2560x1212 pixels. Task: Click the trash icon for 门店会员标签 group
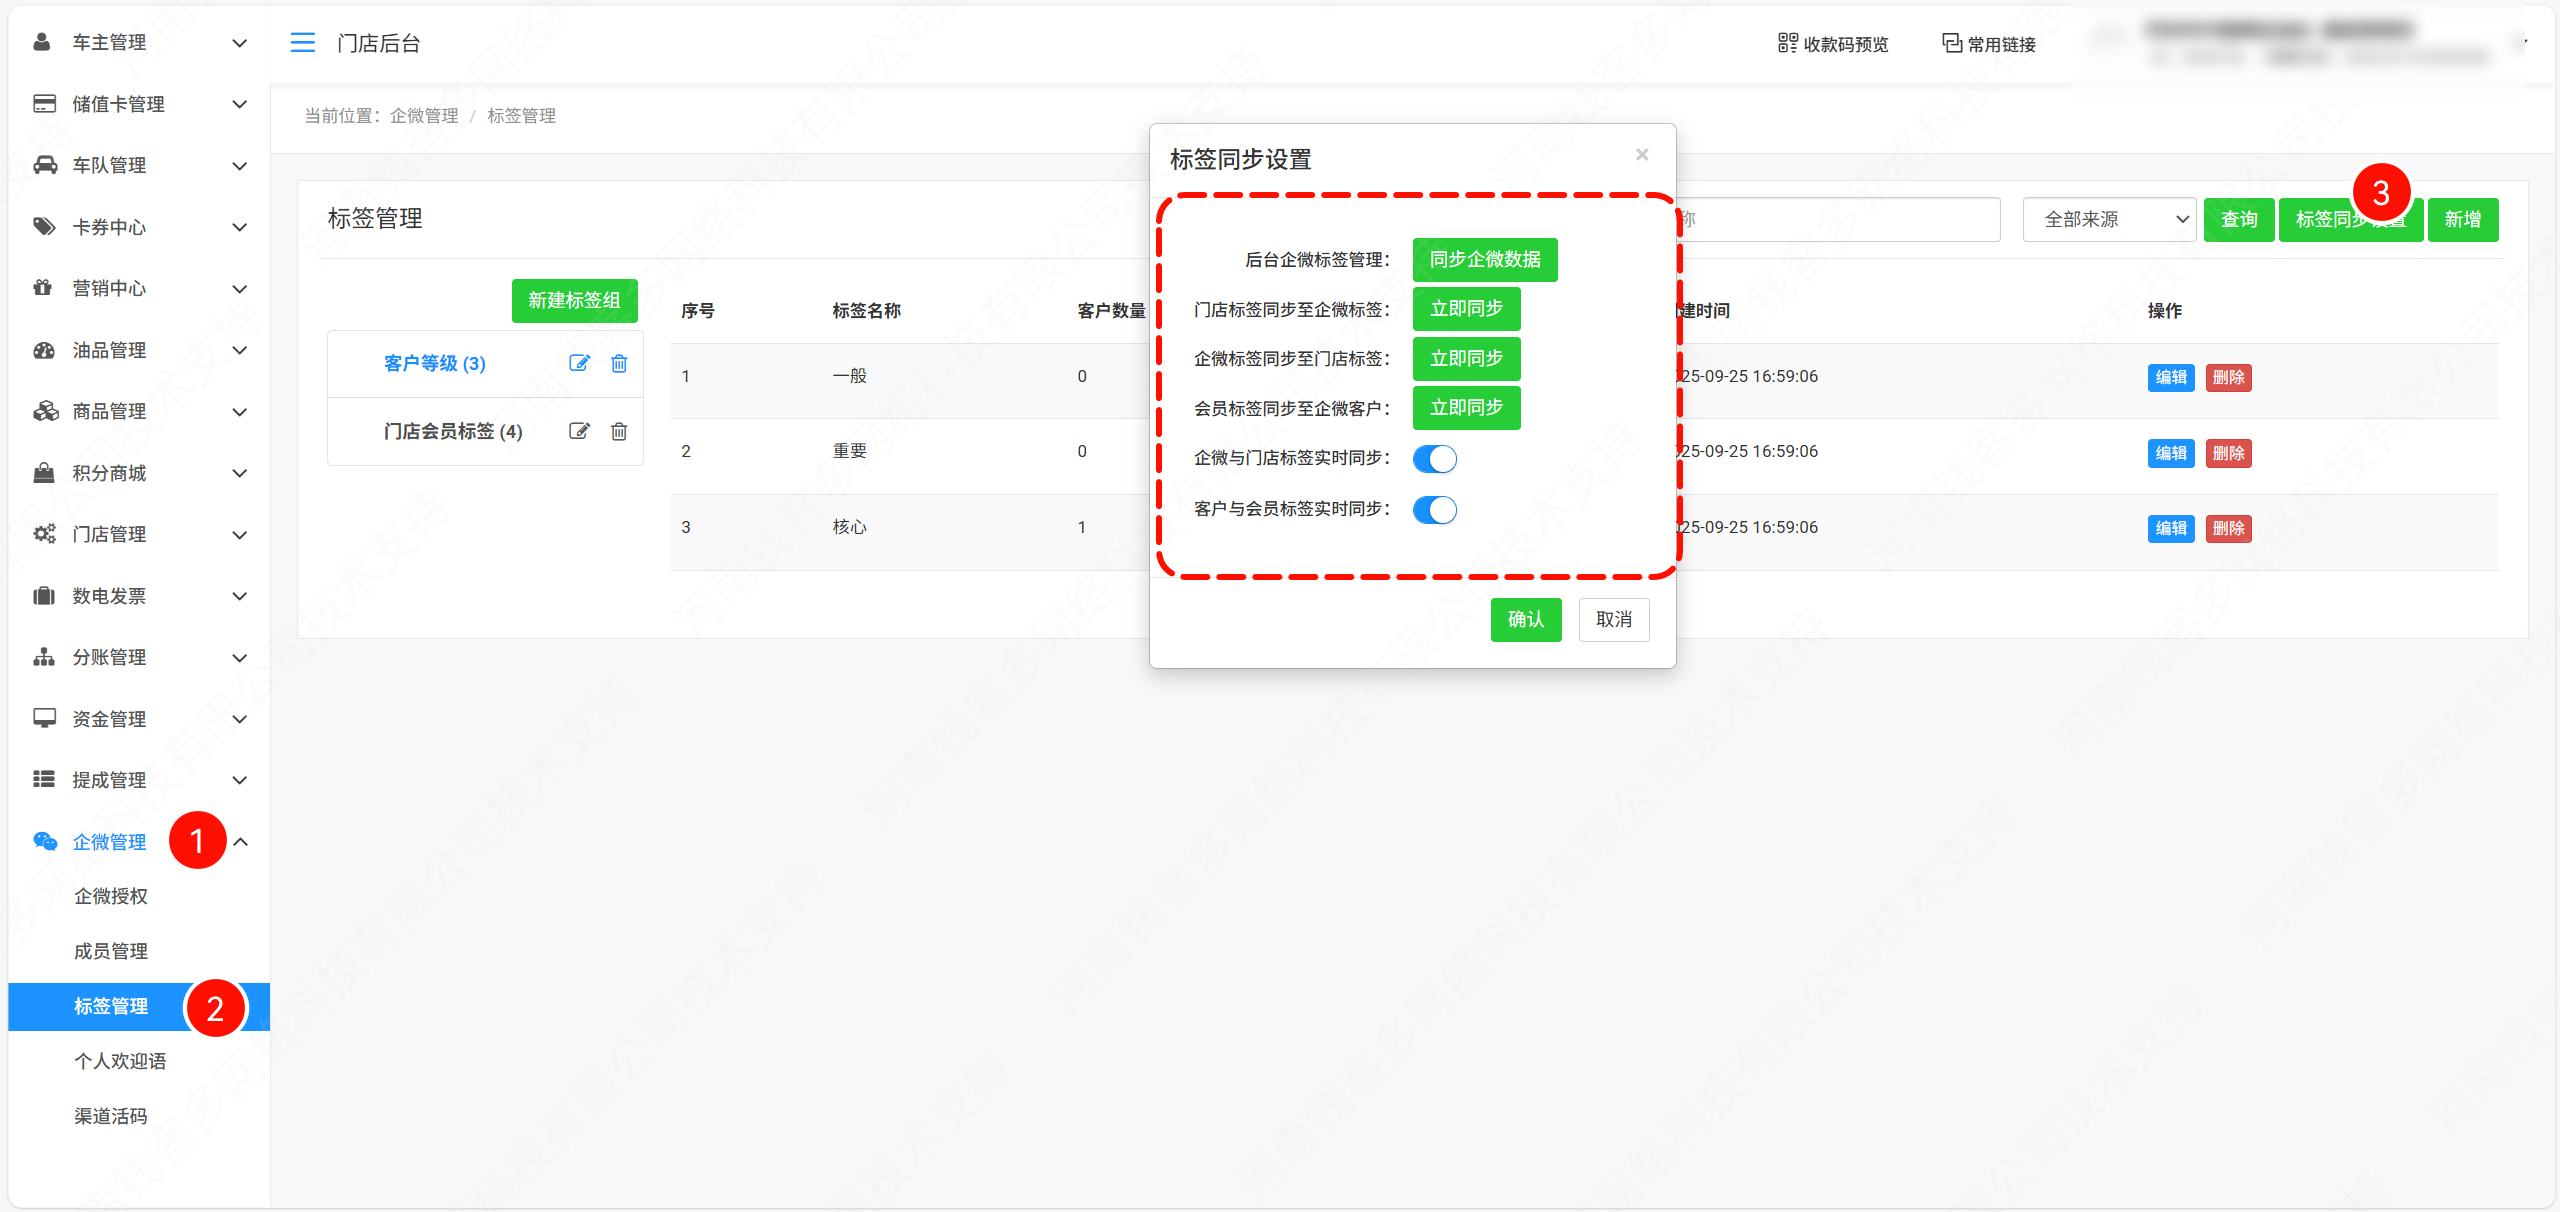pos(619,431)
